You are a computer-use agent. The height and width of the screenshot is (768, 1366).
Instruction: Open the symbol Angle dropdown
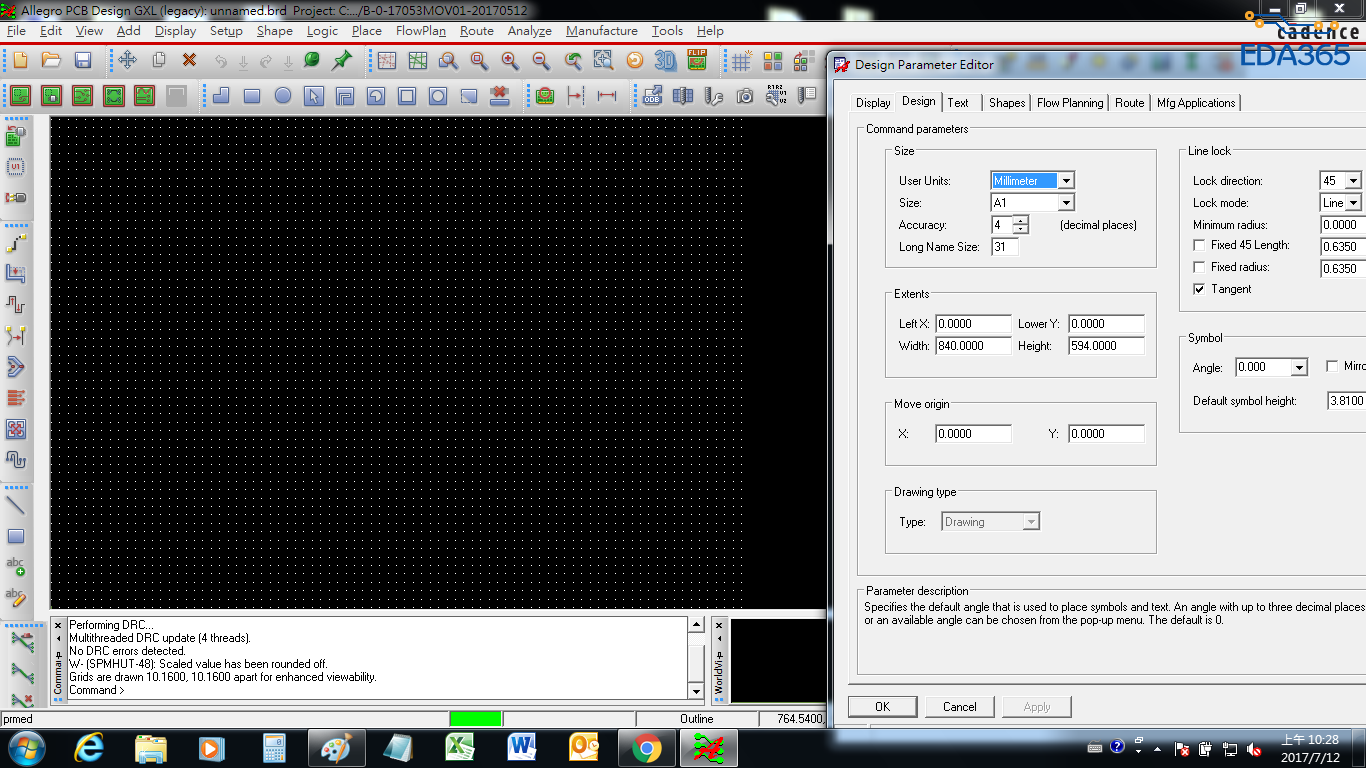pos(1299,368)
